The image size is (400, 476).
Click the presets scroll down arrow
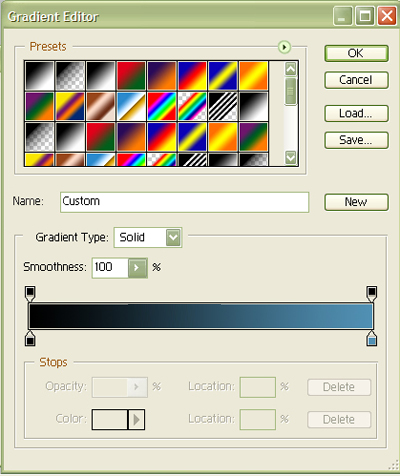[291, 157]
